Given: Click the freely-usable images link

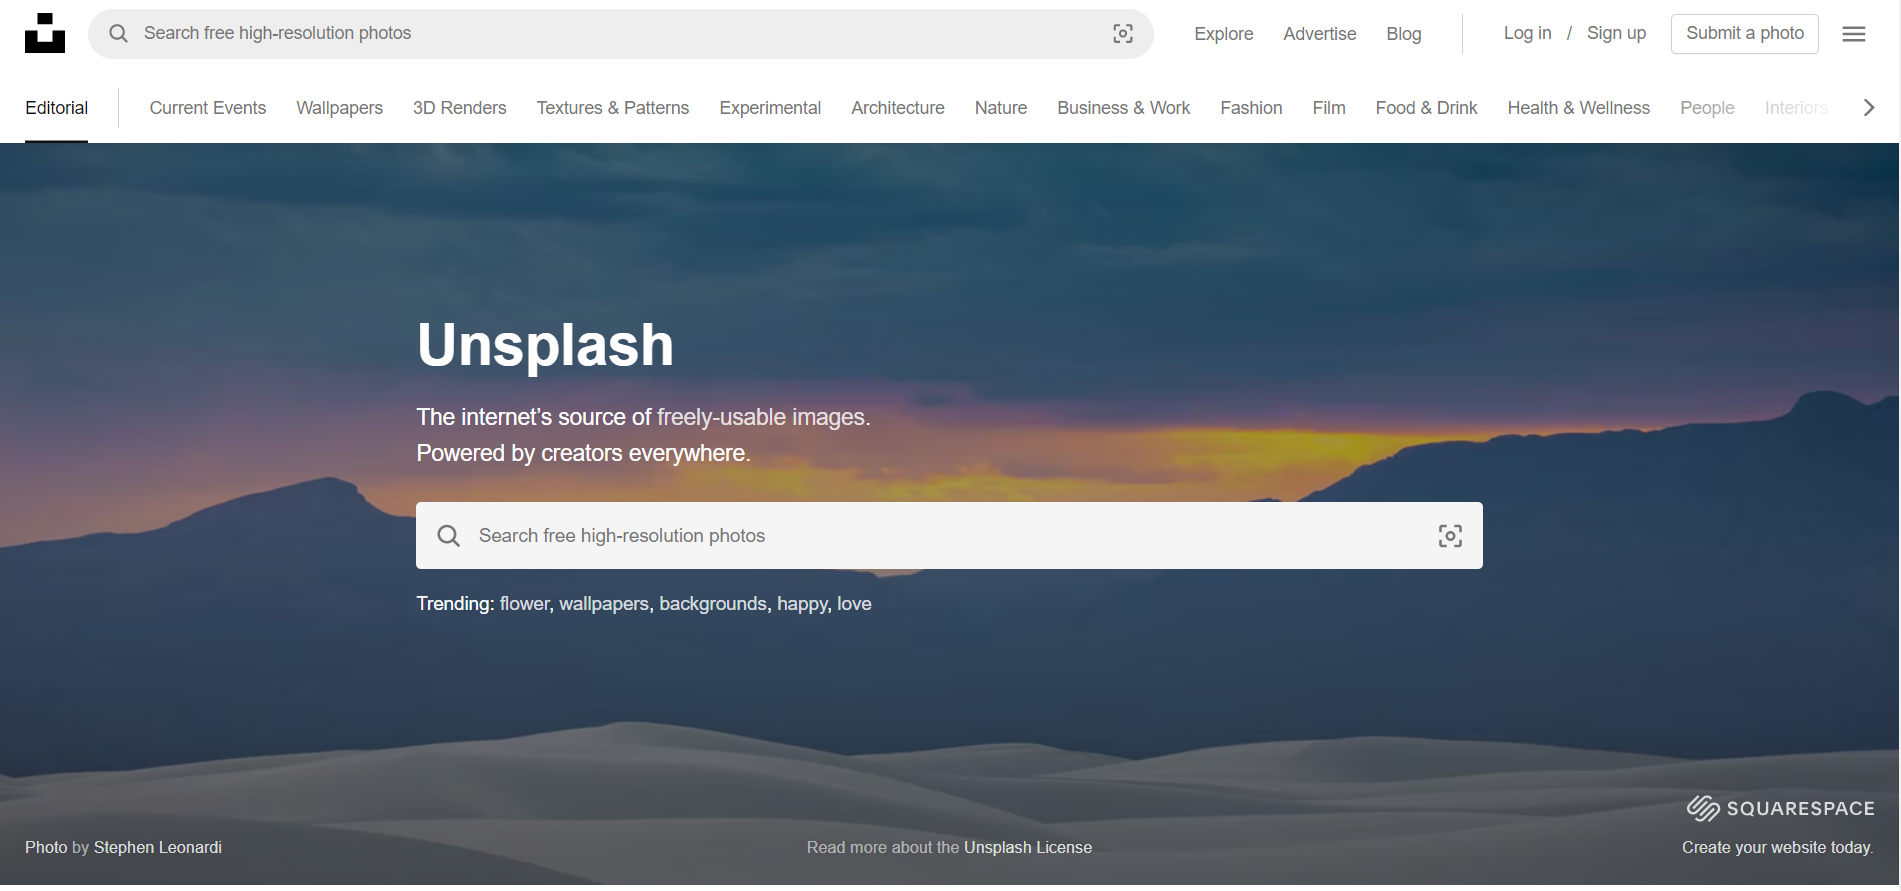Looking at the screenshot, I should point(761,417).
